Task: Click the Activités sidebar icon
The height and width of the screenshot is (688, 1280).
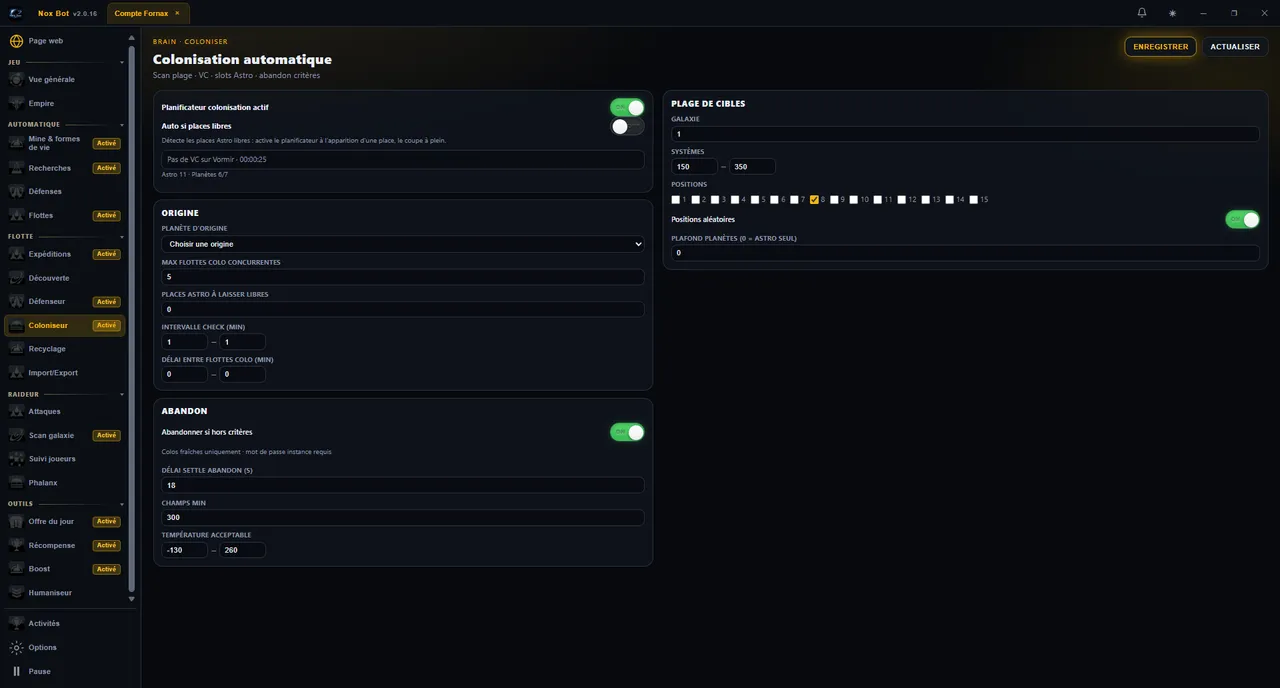Action: tap(16, 623)
